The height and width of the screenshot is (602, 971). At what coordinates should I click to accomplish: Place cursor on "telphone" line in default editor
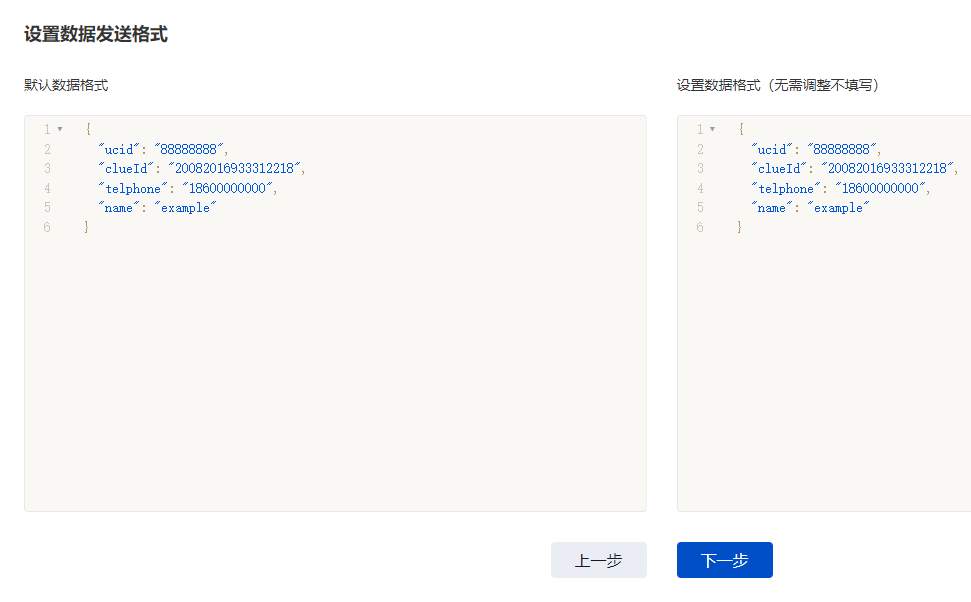pos(188,188)
